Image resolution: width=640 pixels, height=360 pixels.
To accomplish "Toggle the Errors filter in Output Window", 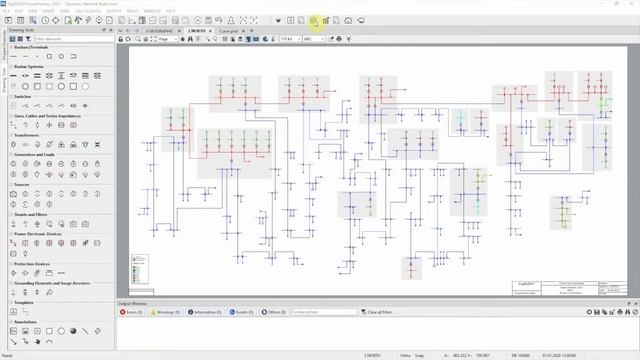I will [x=131, y=312].
